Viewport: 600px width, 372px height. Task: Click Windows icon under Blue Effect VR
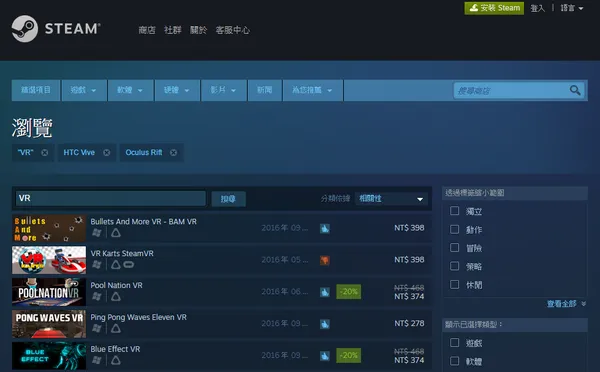click(x=97, y=360)
